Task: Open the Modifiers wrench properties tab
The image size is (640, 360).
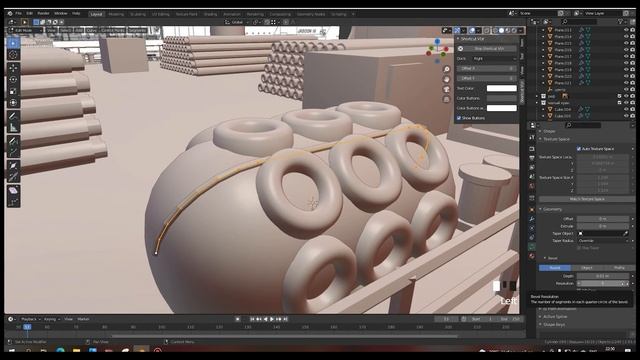Action: click(532, 219)
